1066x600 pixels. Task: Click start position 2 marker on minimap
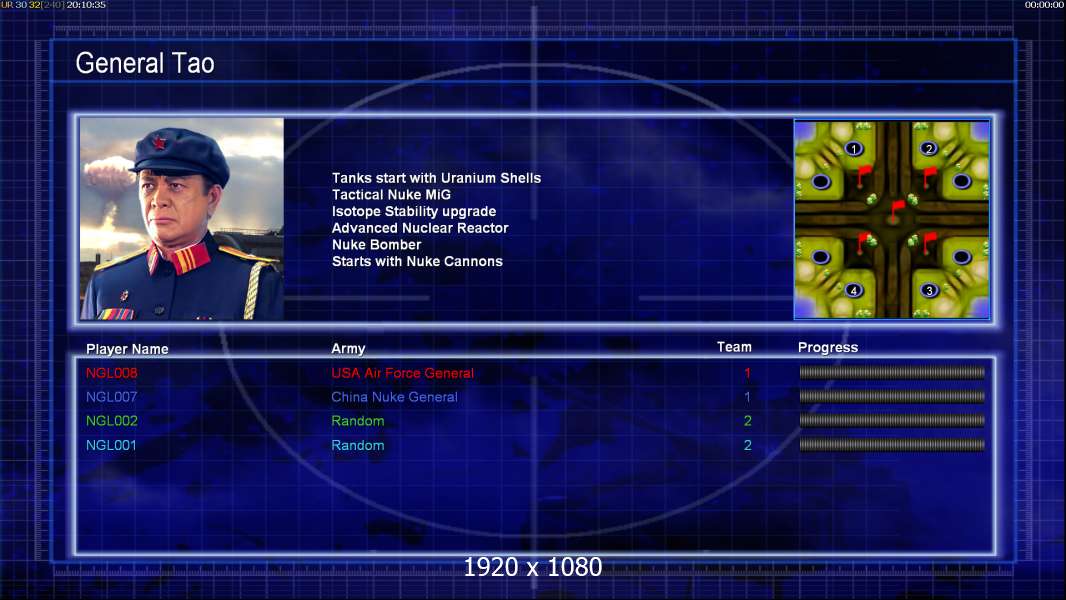[x=929, y=149]
